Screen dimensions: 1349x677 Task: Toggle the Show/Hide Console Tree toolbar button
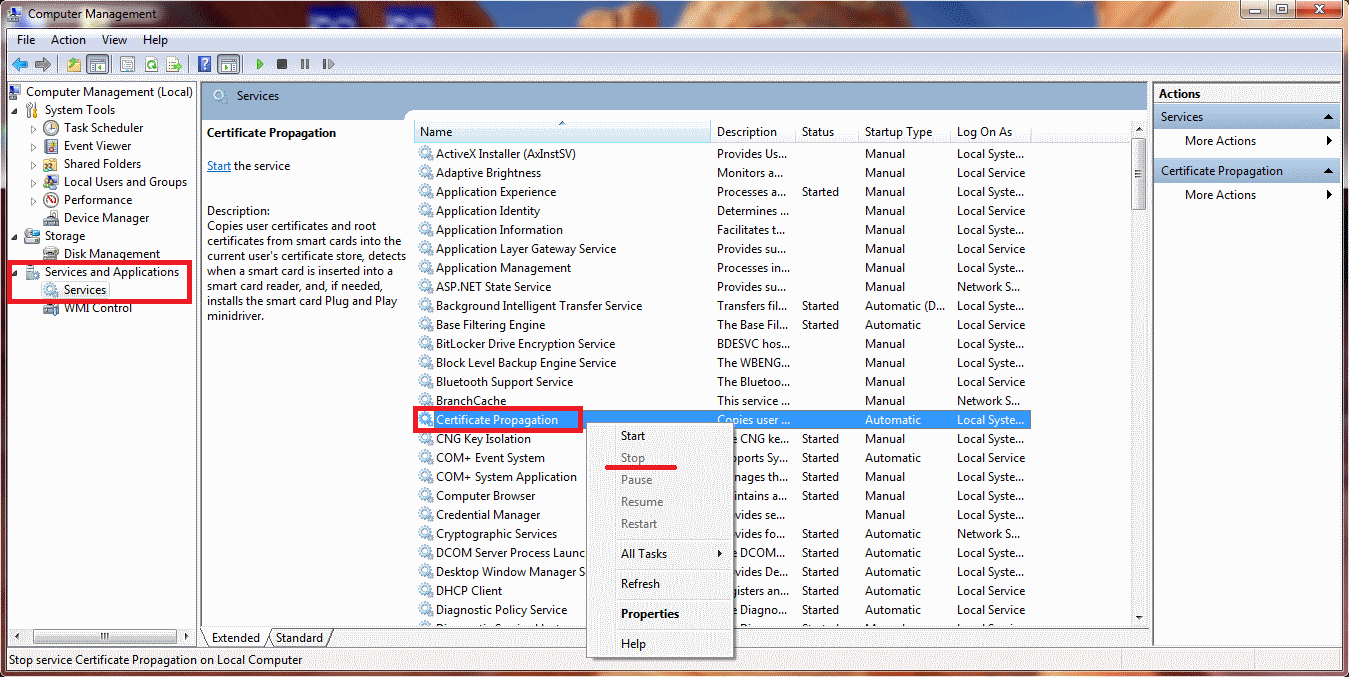tap(98, 64)
